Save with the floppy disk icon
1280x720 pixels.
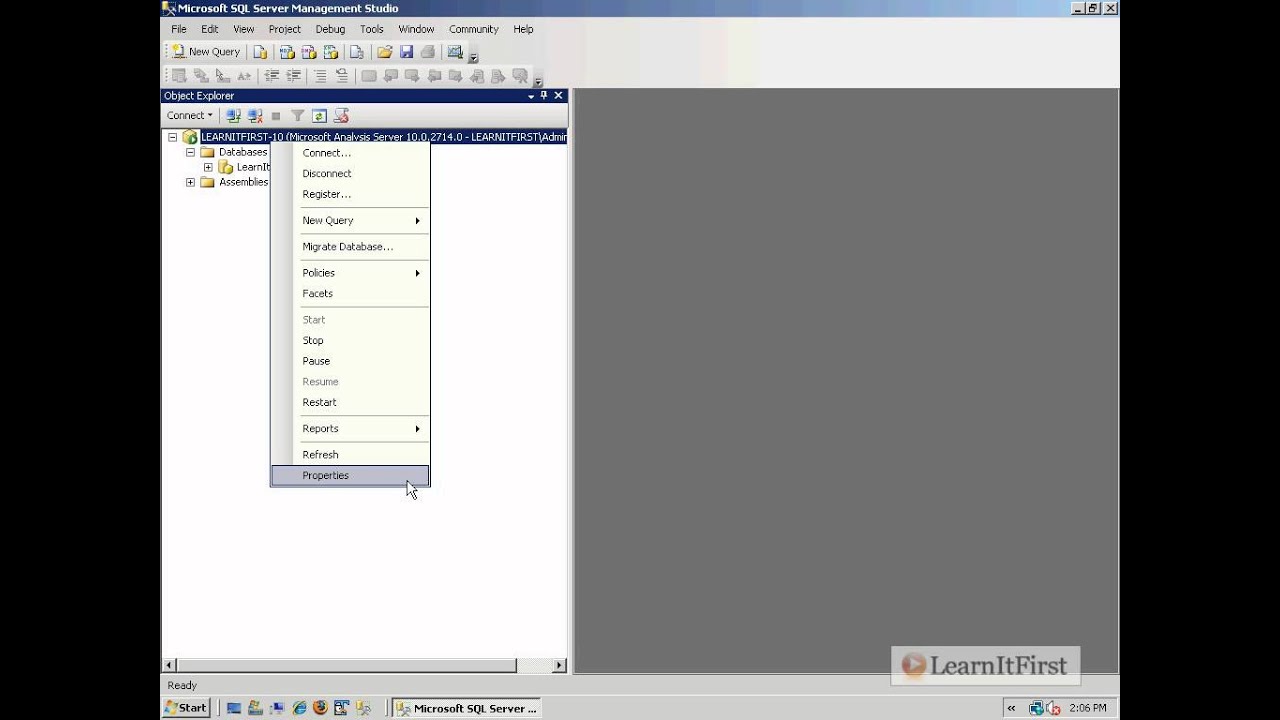406,52
